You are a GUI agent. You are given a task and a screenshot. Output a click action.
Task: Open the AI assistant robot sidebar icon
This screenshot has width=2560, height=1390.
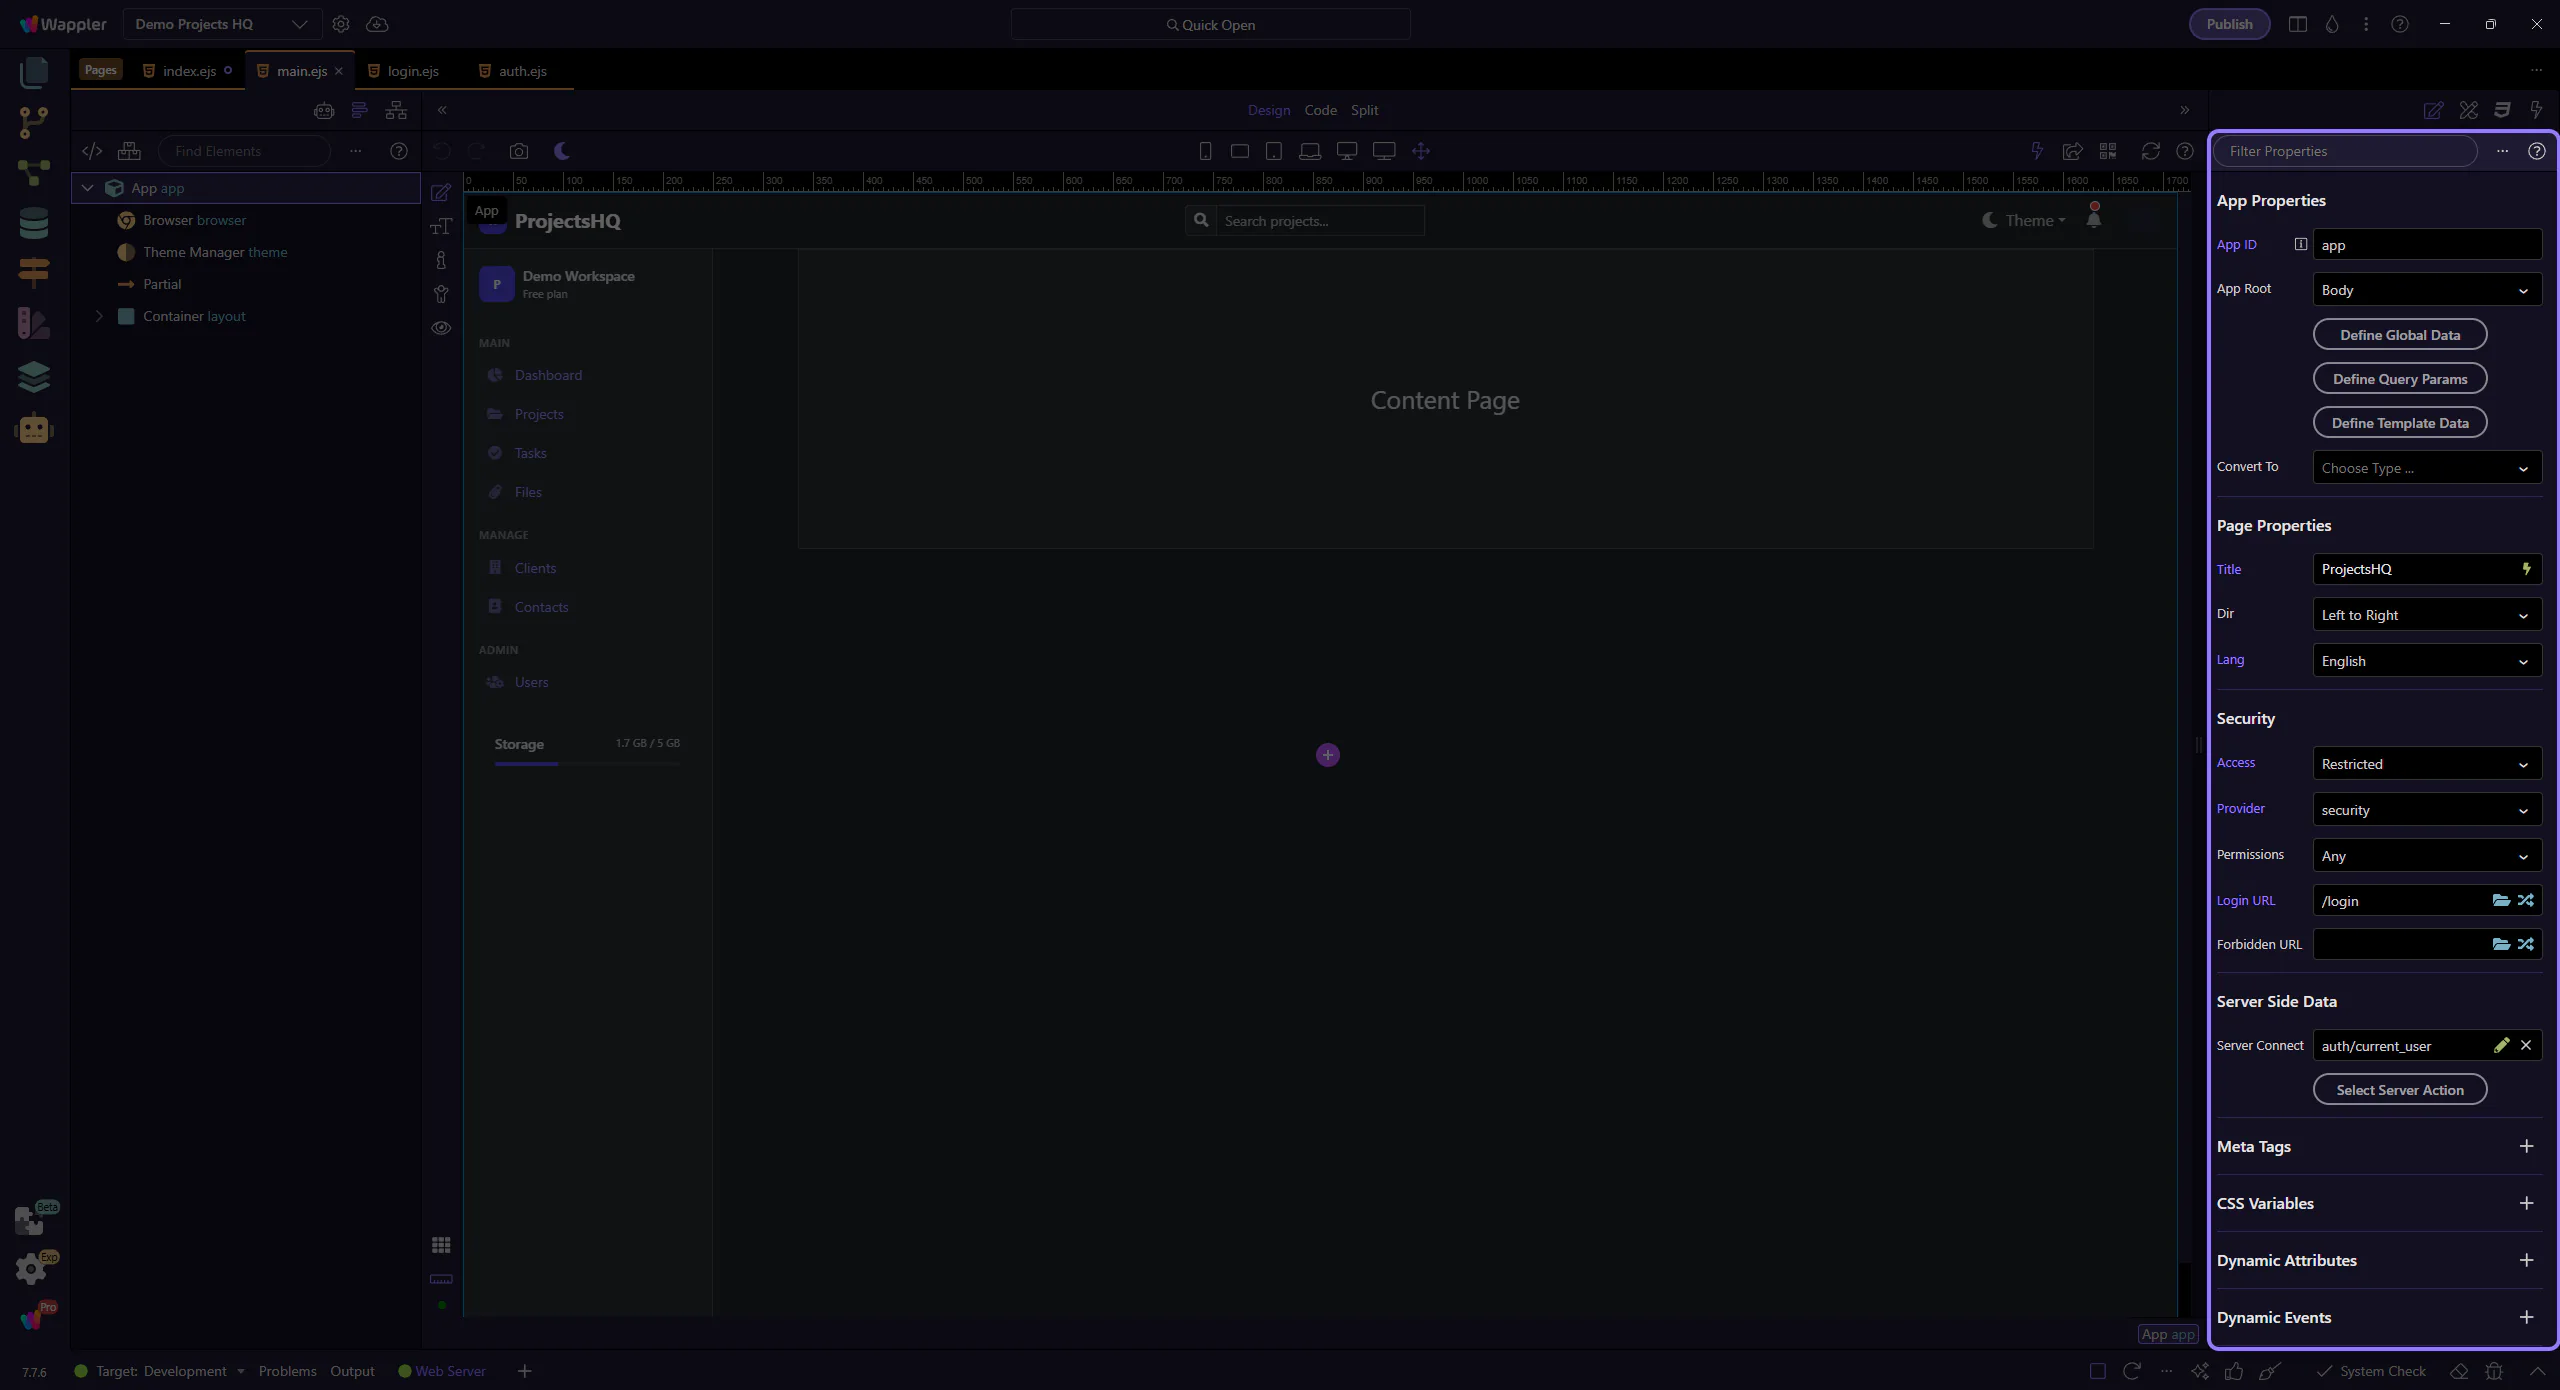coord(33,429)
